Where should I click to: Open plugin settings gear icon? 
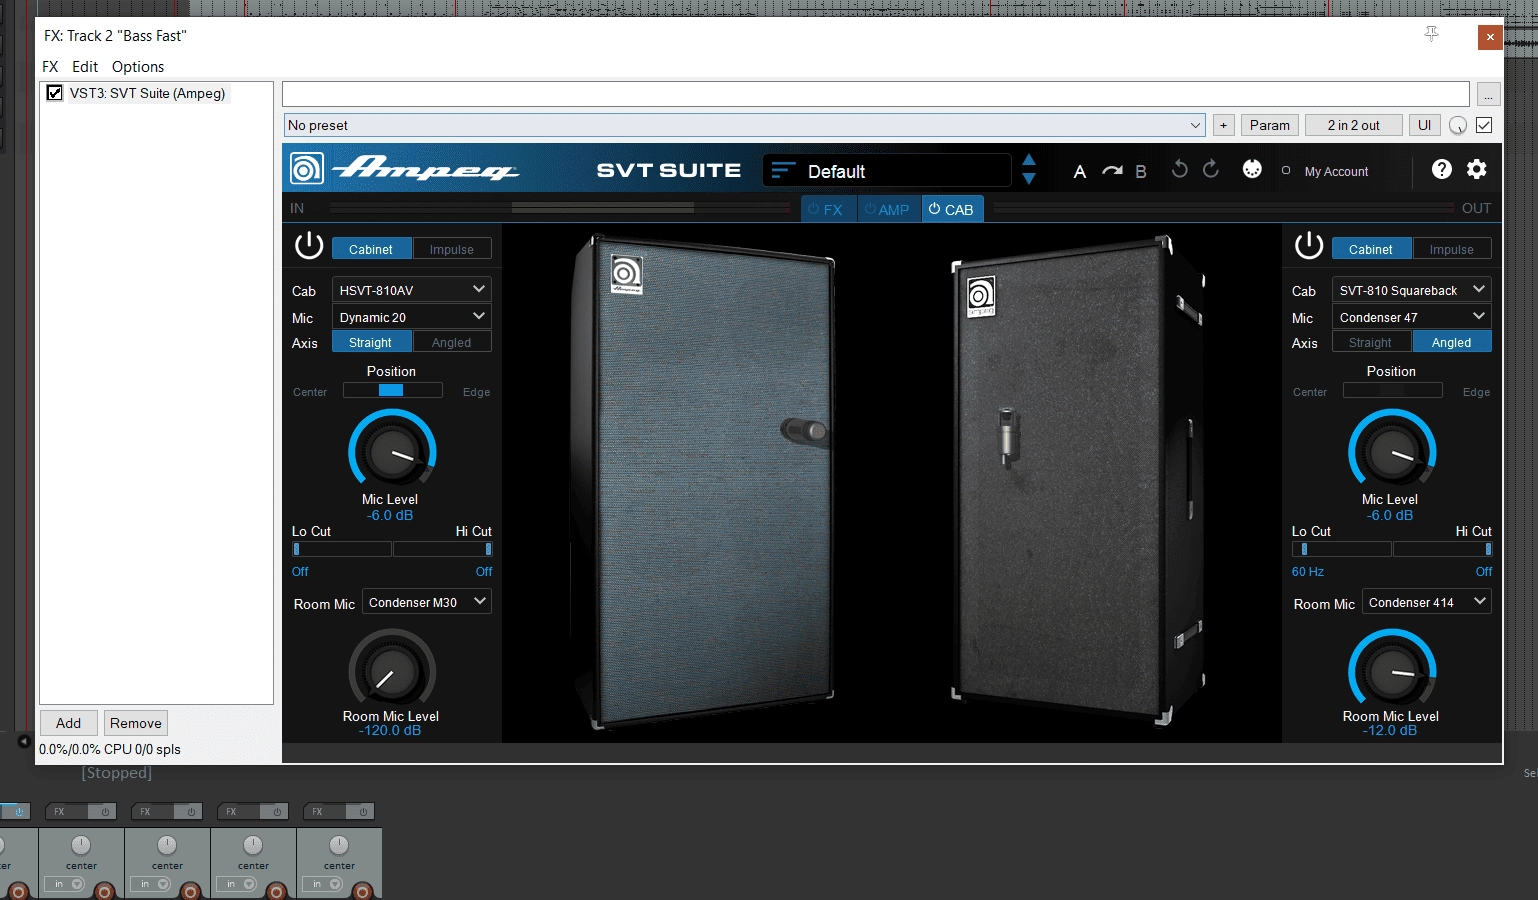click(x=1477, y=169)
